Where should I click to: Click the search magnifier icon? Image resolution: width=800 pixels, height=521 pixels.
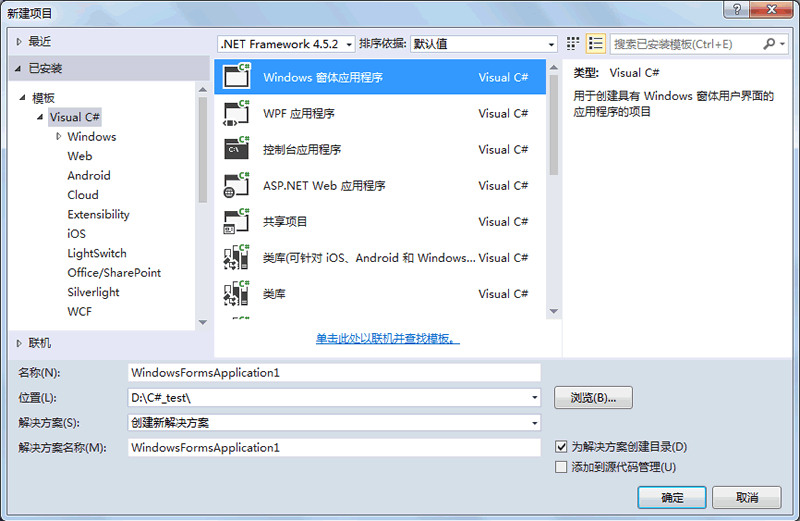(x=771, y=44)
